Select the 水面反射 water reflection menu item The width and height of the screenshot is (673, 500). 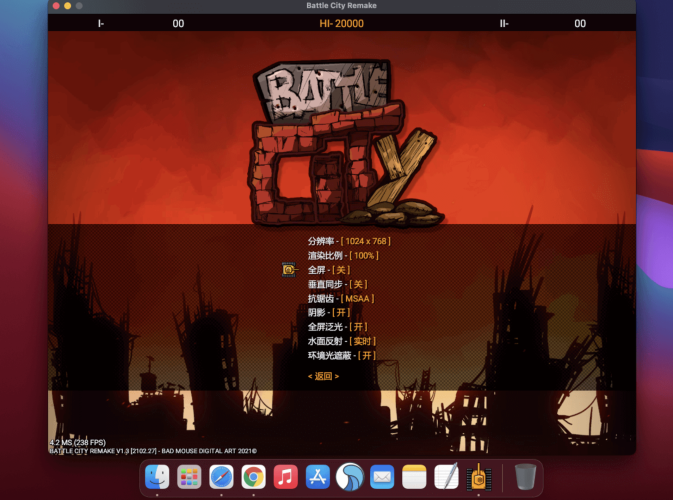342,341
